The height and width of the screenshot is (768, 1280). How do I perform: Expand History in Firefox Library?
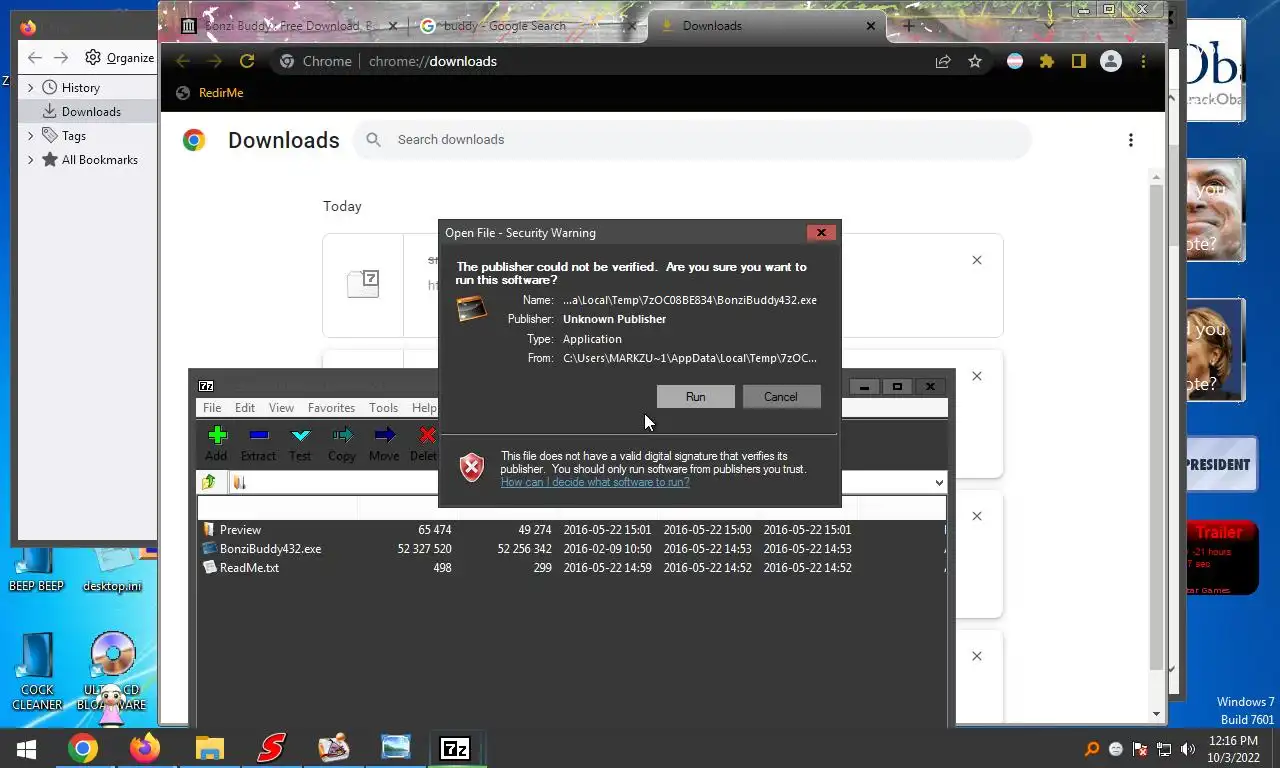pos(30,88)
